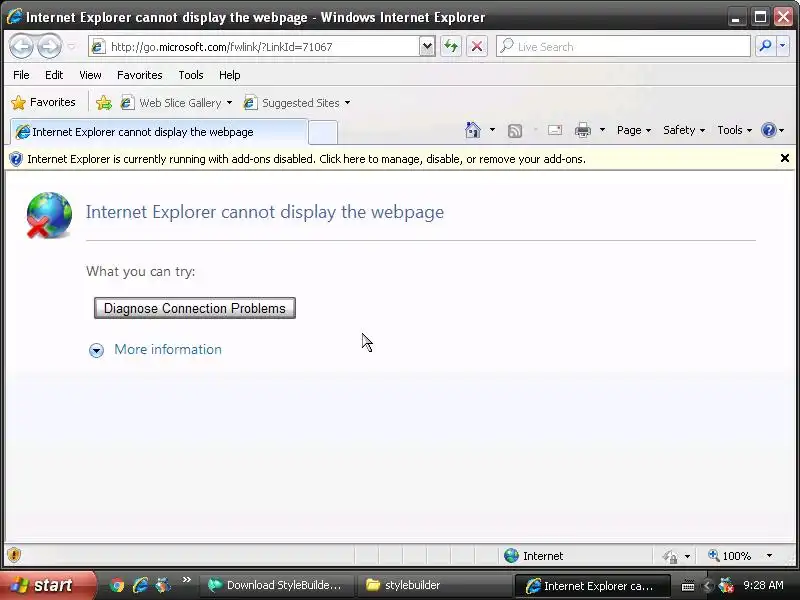
Task: Open the blue Help question mark icon
Action: 772,130
